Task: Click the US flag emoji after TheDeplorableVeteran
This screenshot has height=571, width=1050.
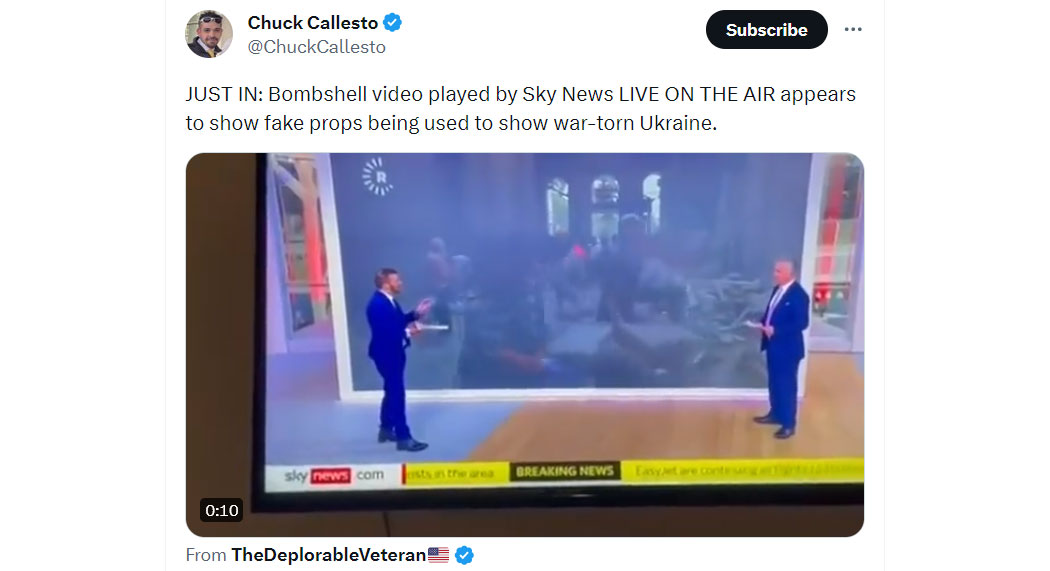Action: (x=439, y=555)
